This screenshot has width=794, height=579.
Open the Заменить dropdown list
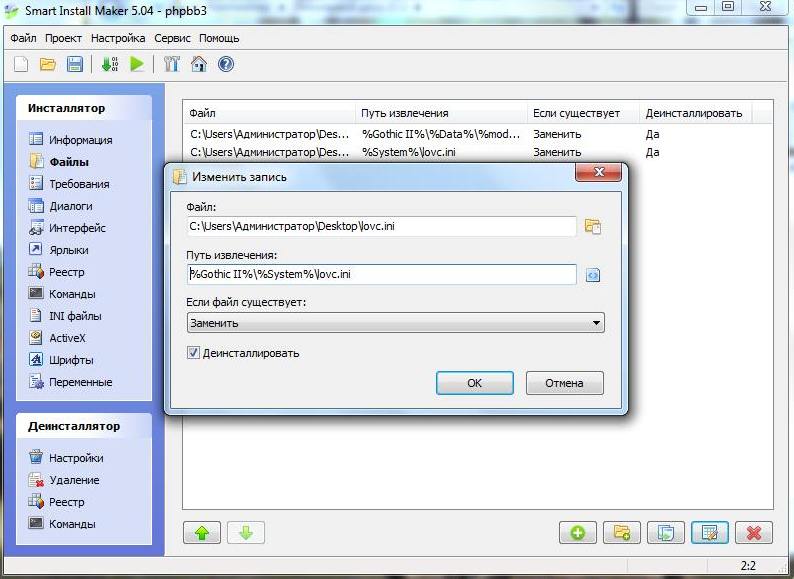click(395, 323)
